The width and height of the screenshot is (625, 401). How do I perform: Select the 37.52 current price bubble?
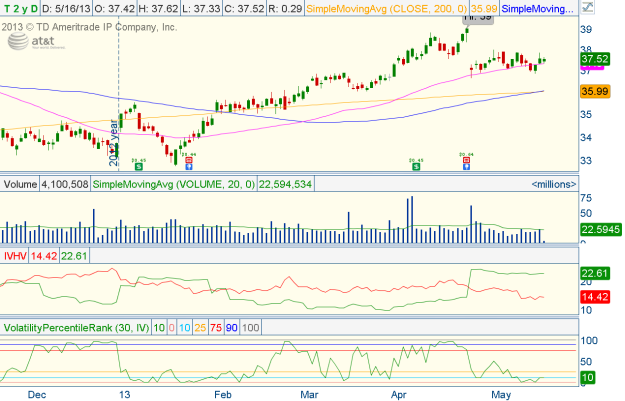[596, 59]
